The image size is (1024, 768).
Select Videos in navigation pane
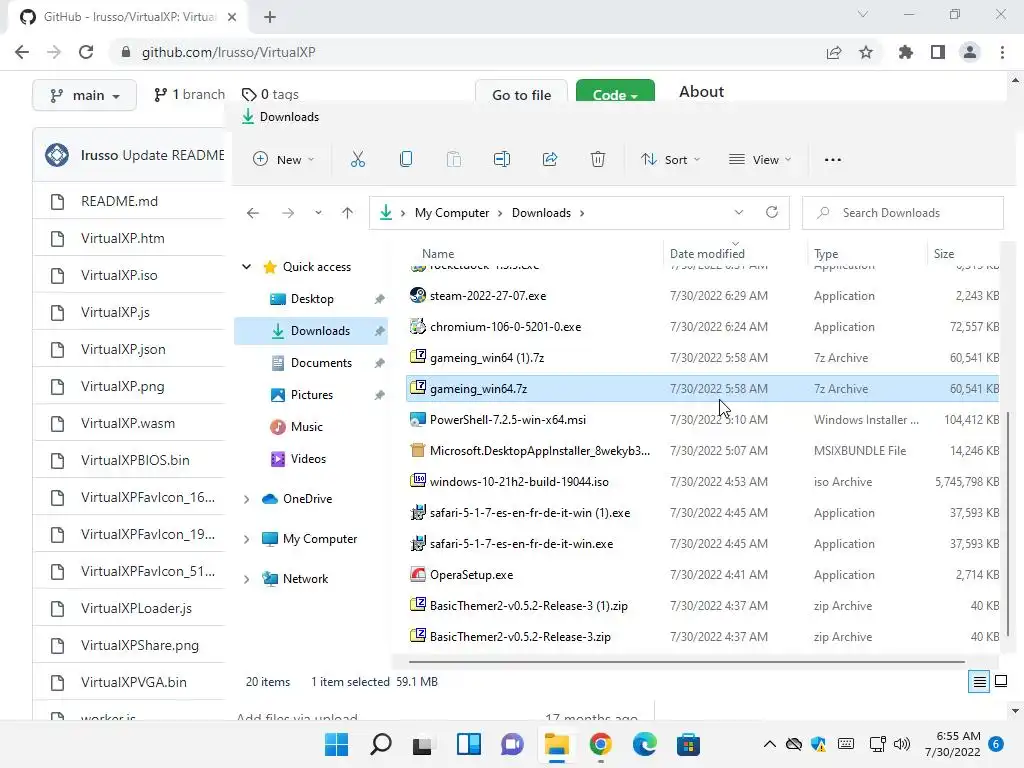tap(308, 458)
